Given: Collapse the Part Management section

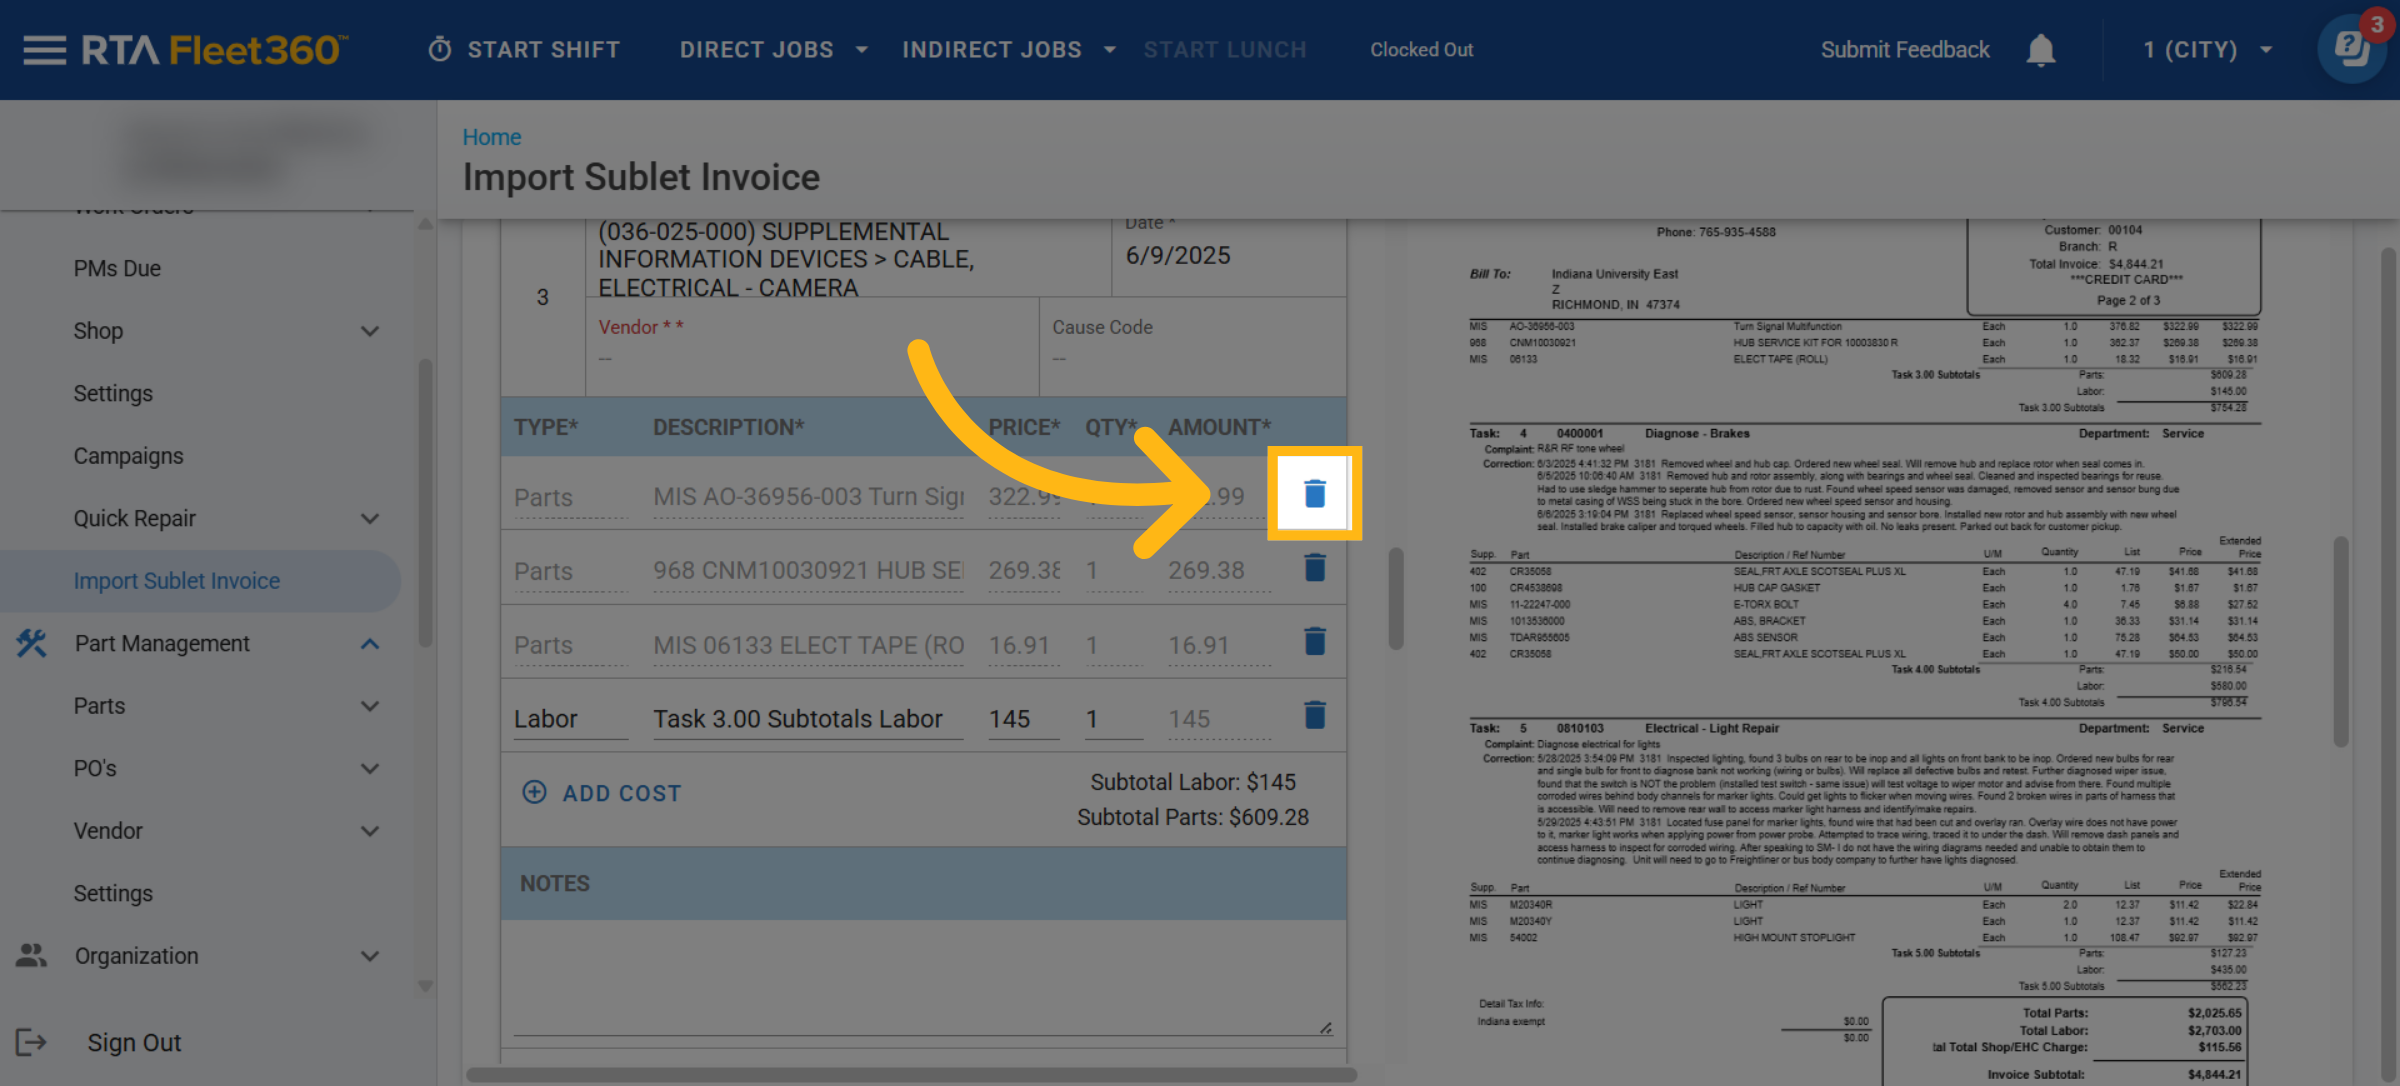Looking at the screenshot, I should click(369, 644).
